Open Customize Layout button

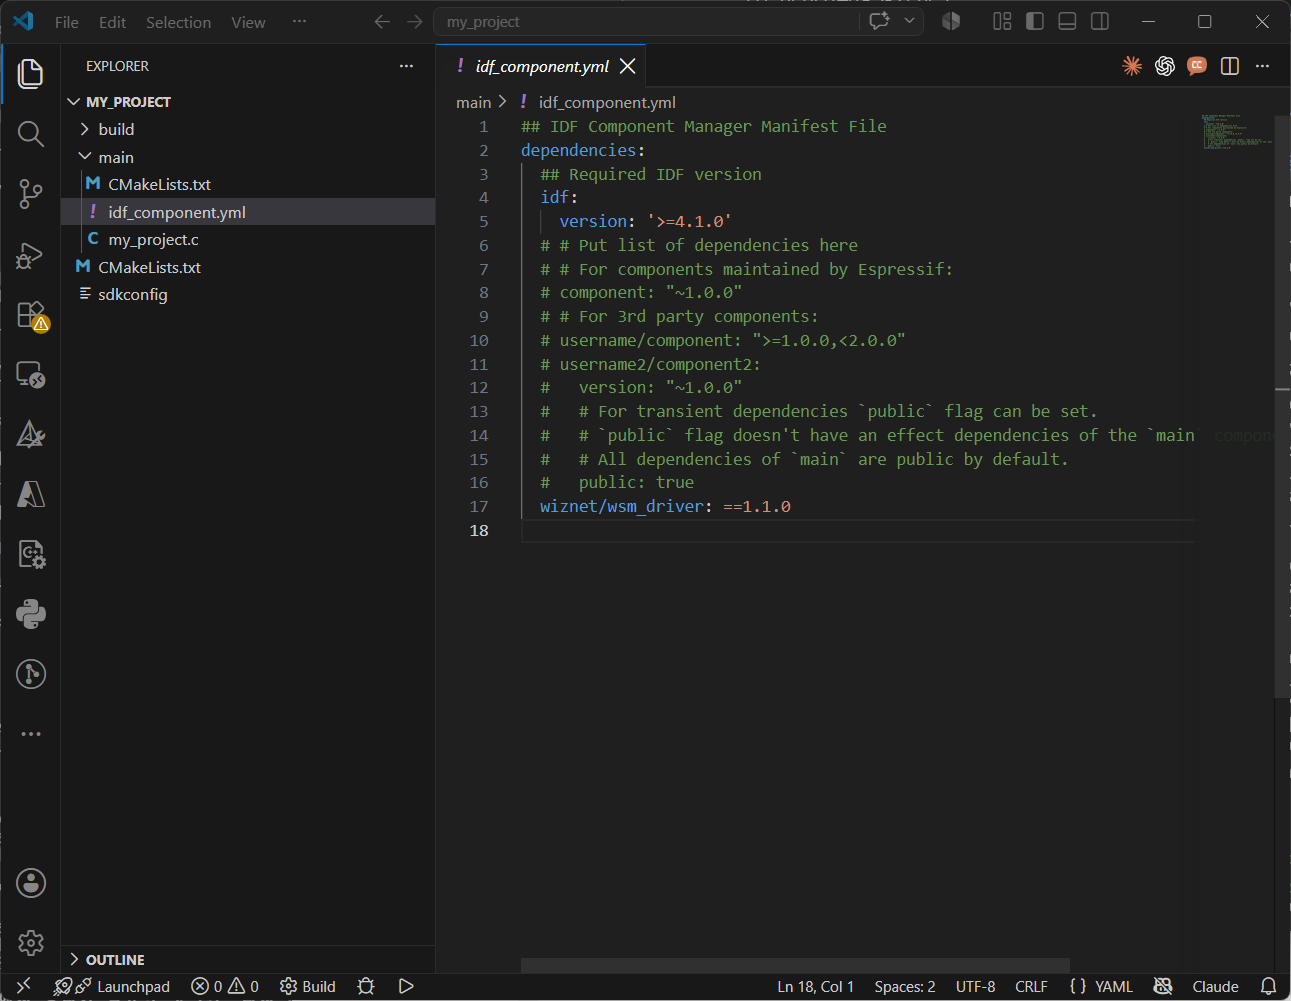[x=1002, y=21]
